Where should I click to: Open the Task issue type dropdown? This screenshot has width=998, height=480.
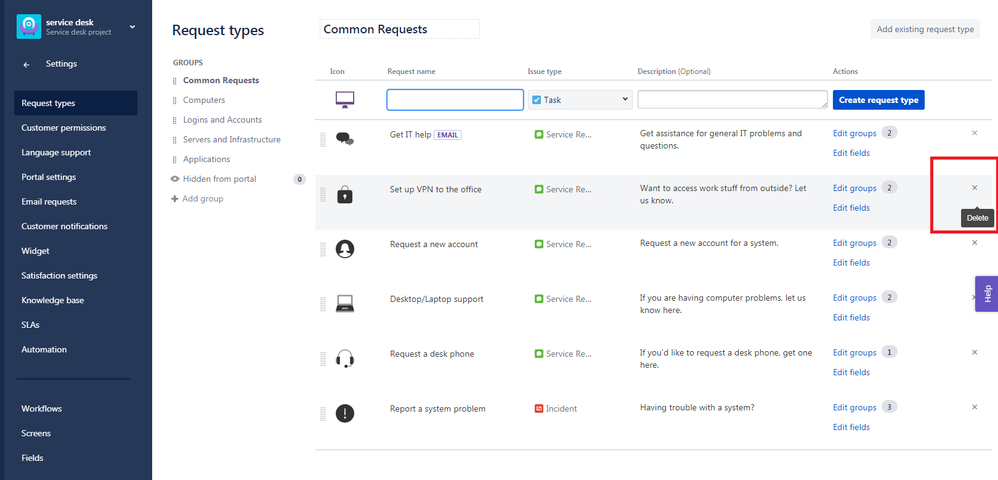tap(580, 100)
